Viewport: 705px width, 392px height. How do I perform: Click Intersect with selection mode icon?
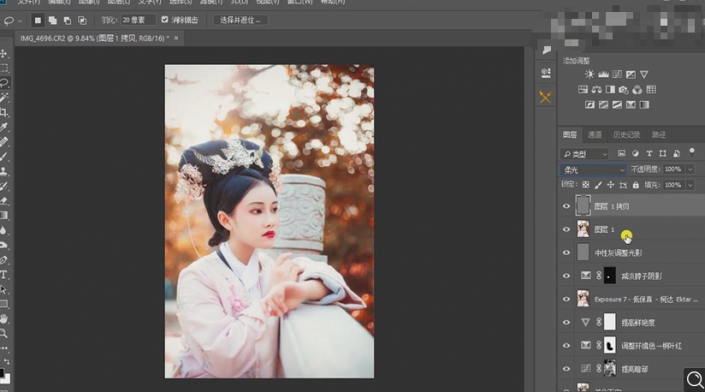82,20
